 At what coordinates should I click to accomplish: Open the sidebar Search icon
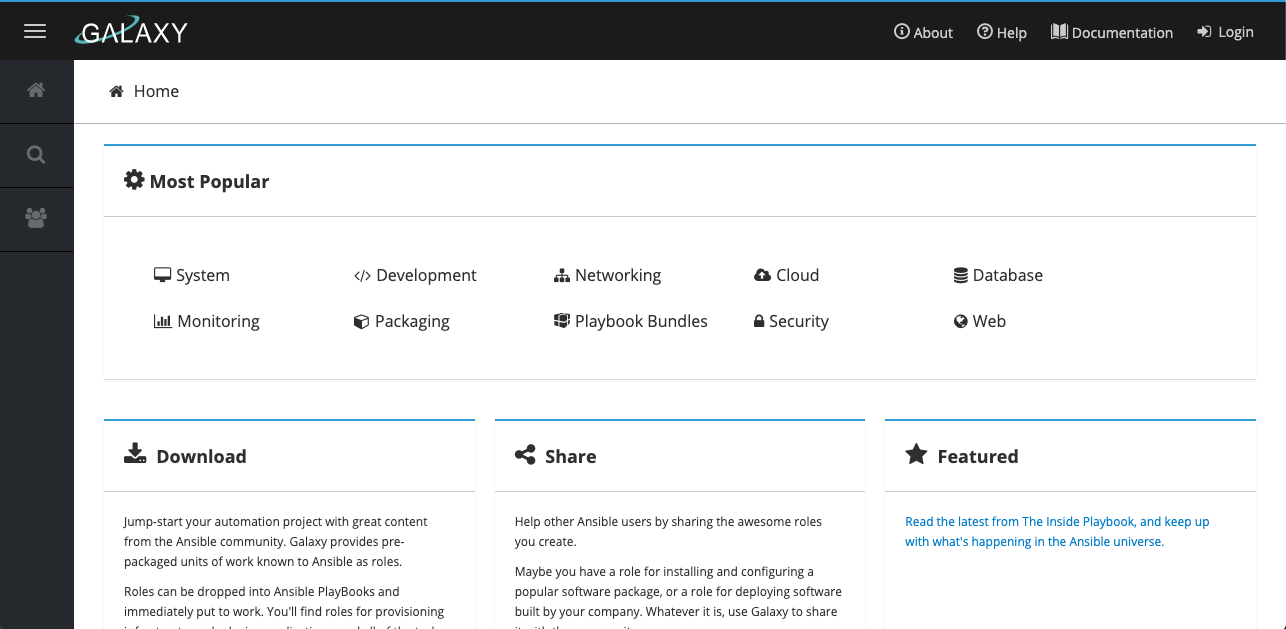point(36,155)
